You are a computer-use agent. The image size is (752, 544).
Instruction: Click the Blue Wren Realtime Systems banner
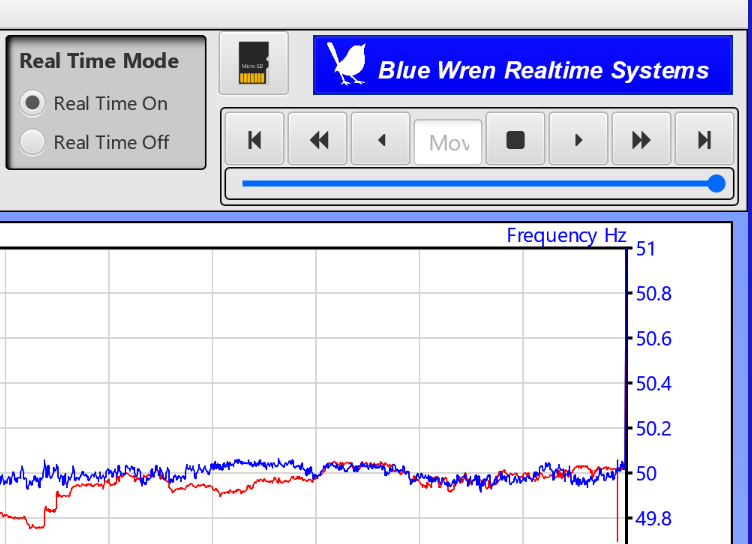click(x=523, y=65)
